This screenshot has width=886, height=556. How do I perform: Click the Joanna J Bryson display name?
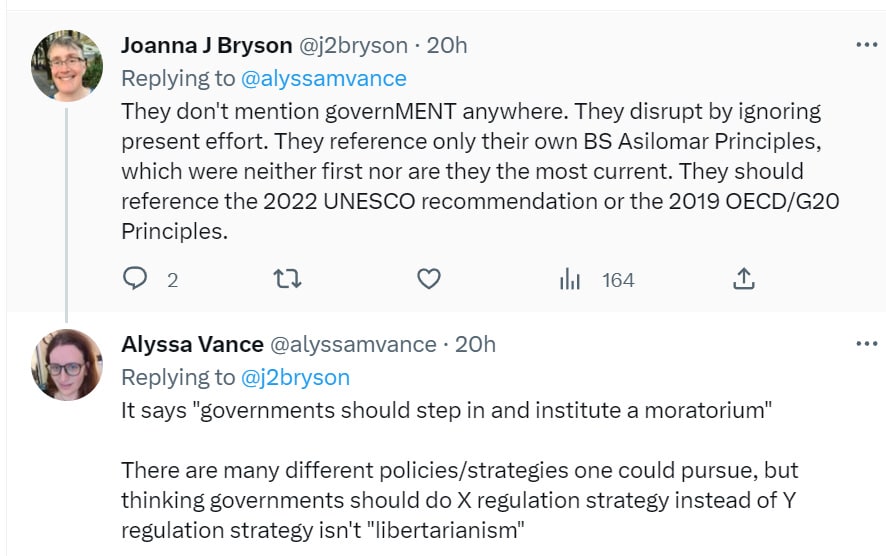[206, 45]
